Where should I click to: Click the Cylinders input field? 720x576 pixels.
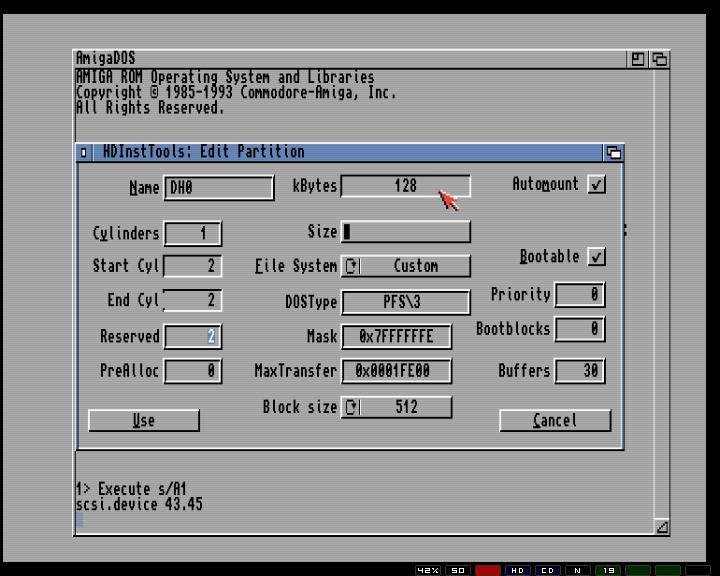point(193,233)
